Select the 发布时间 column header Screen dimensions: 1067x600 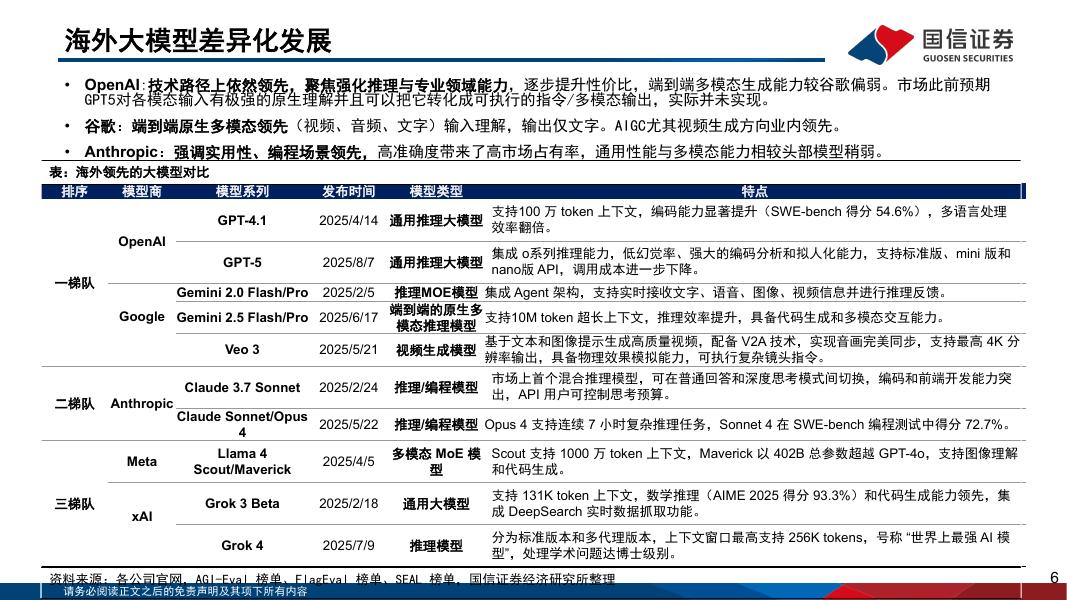[344, 192]
